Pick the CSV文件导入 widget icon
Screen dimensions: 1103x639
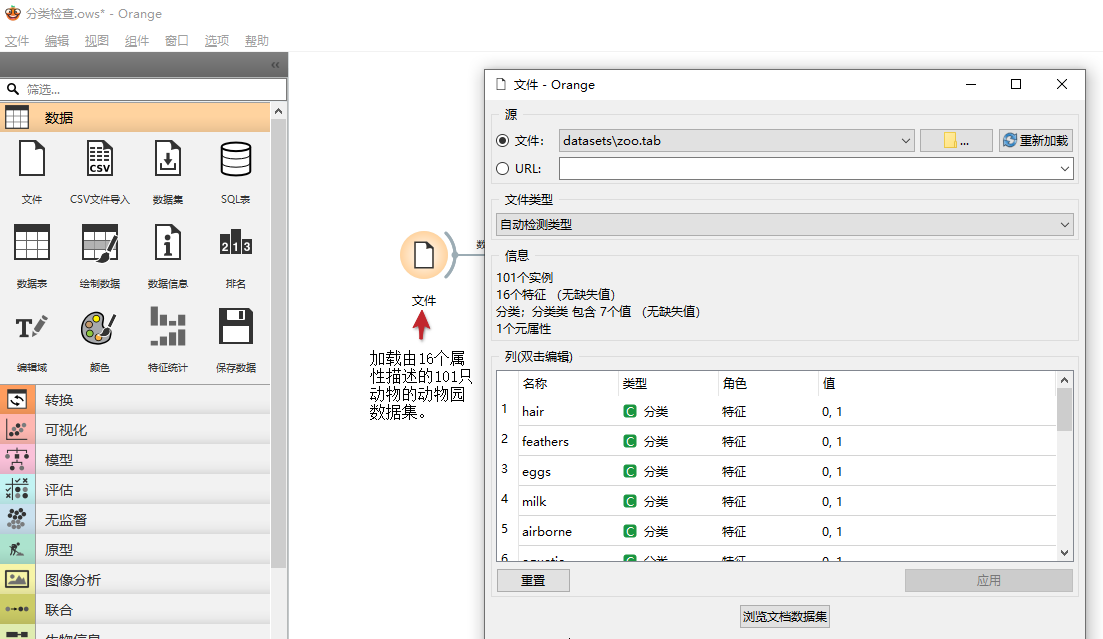pyautogui.click(x=99, y=159)
